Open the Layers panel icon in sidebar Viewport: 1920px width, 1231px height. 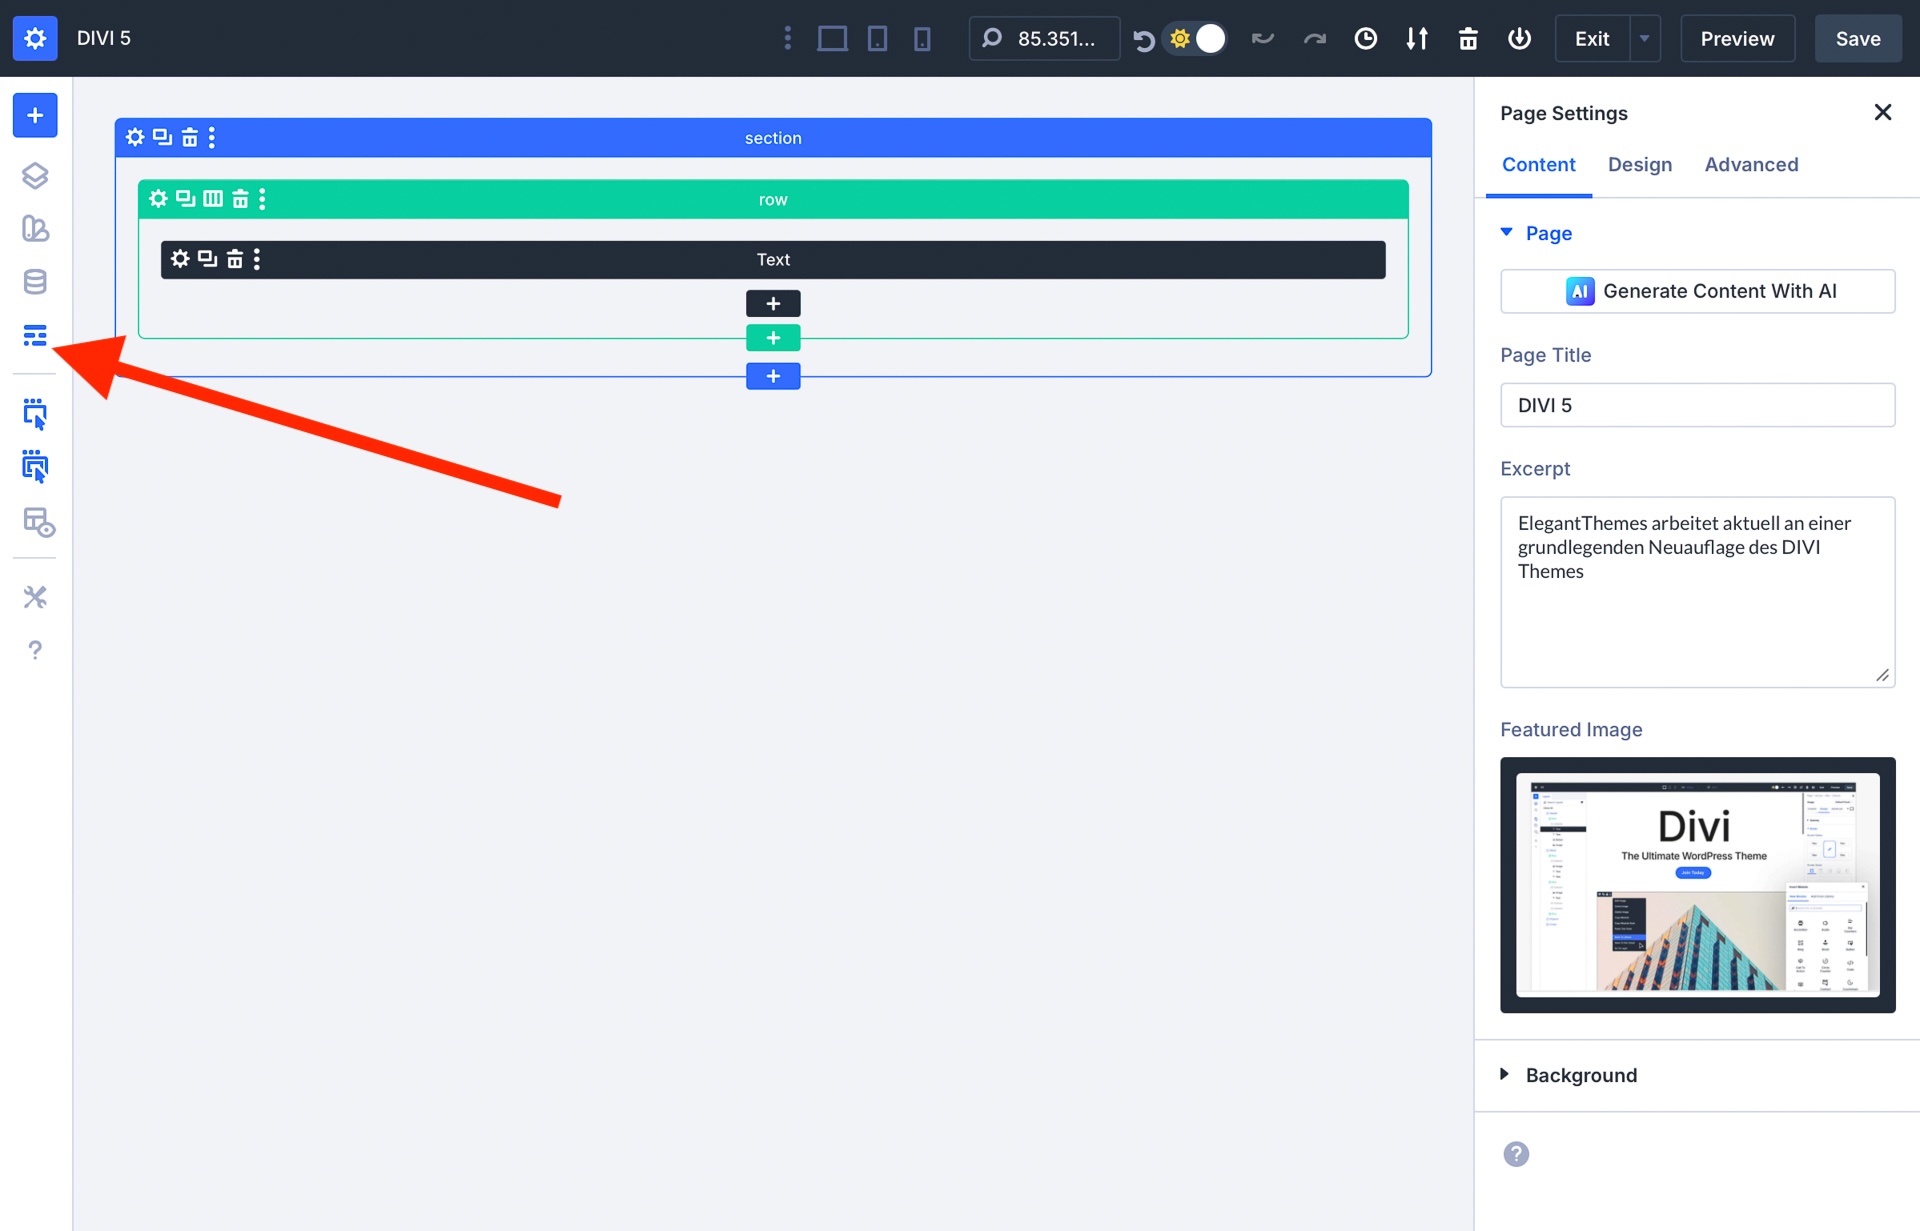(x=35, y=176)
